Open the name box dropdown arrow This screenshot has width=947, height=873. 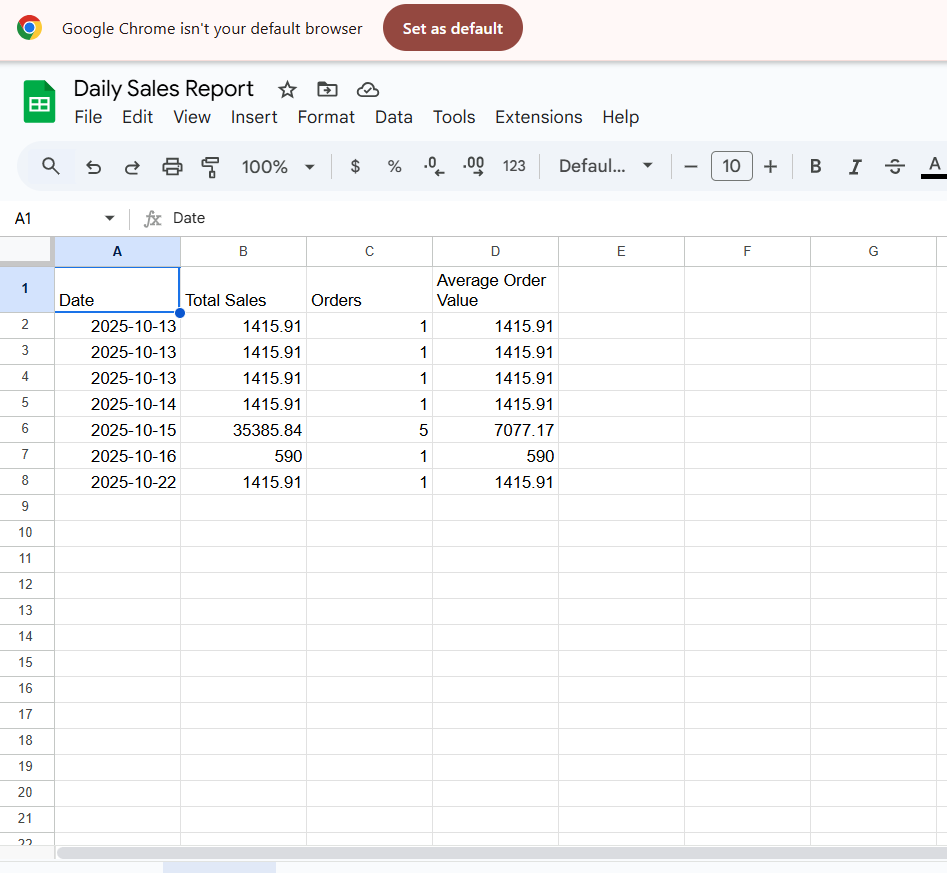[x=109, y=218]
